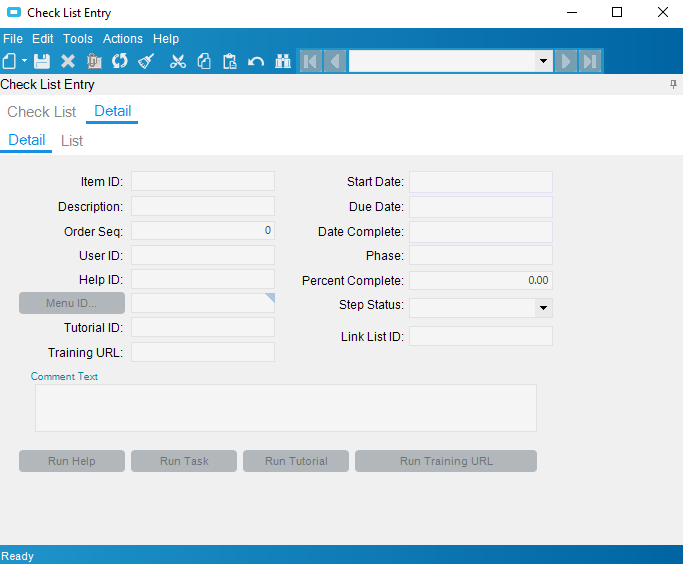Screen dimensions: 683x564
Task: Click the User ID field
Action: 203,255
